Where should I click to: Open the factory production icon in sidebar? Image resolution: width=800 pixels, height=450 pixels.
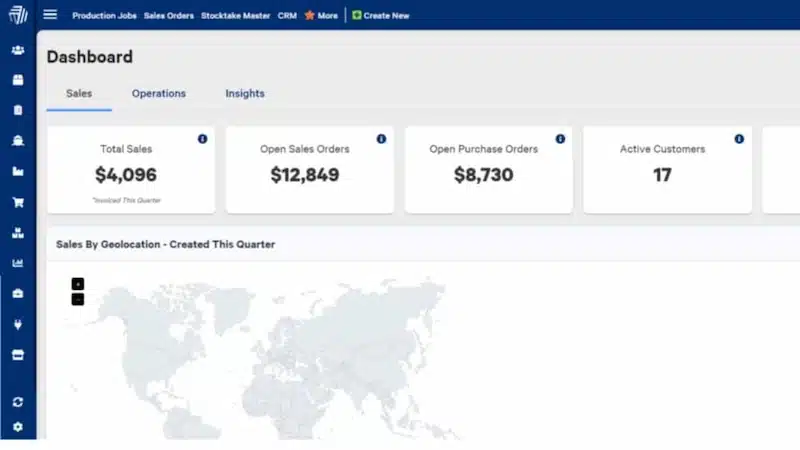pyautogui.click(x=18, y=171)
